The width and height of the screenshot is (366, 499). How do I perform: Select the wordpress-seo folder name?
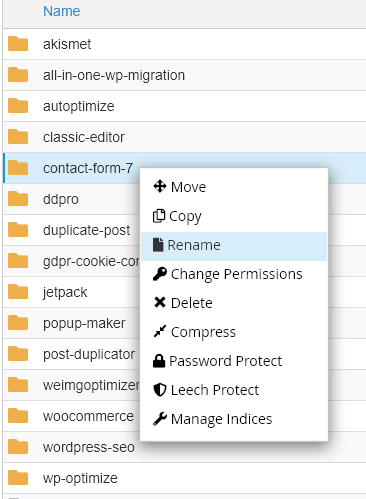(89, 448)
